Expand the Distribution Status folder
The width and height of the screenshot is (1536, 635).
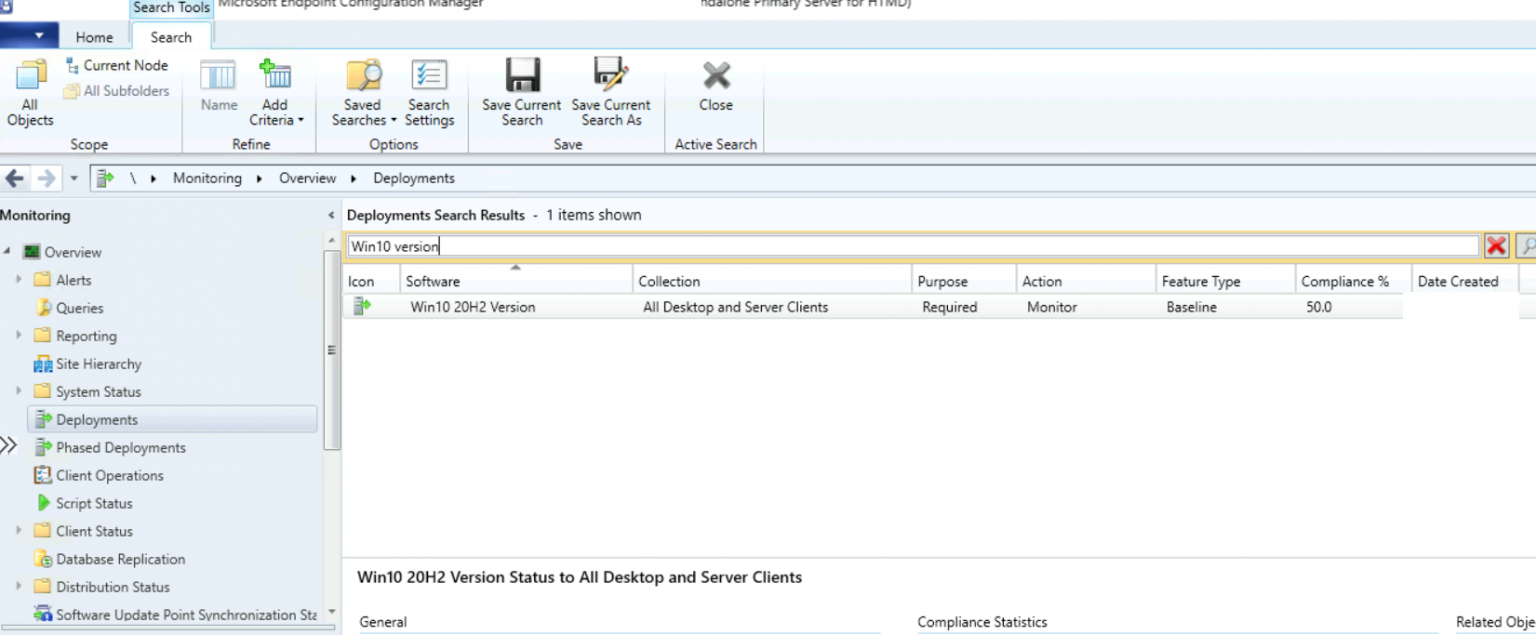(19, 587)
